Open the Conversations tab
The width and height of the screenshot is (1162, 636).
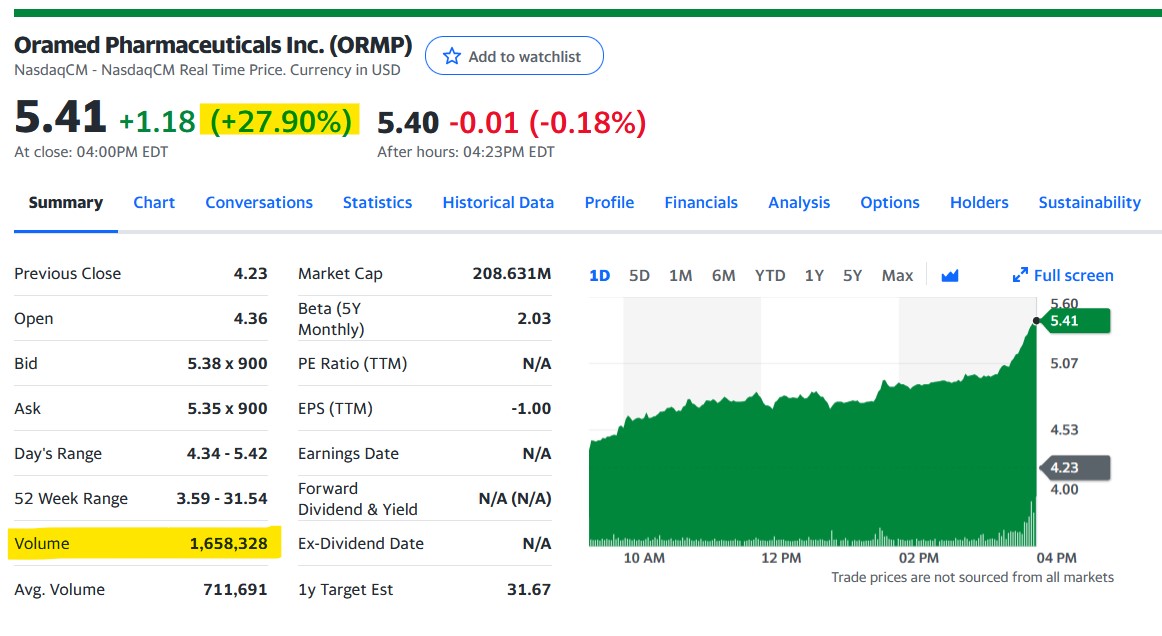(x=259, y=202)
